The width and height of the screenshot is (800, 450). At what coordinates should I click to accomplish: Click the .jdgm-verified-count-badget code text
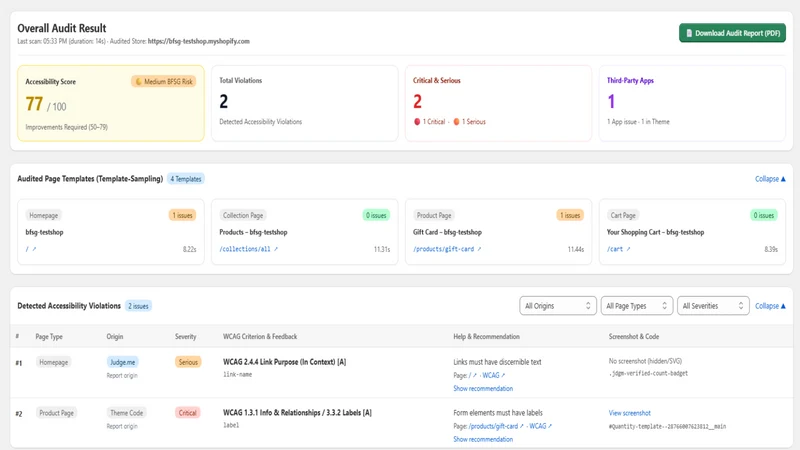[648, 373]
